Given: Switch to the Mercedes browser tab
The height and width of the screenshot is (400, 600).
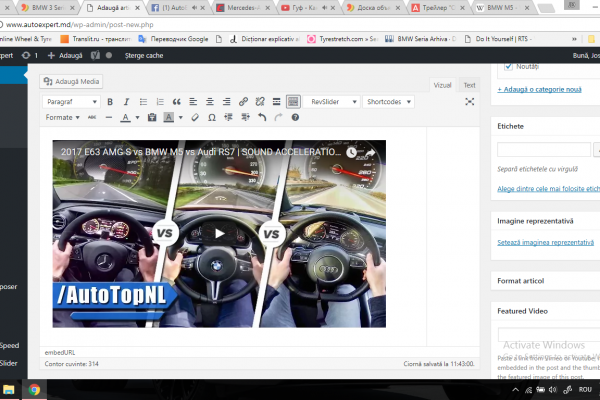Looking at the screenshot, I should [x=243, y=8].
